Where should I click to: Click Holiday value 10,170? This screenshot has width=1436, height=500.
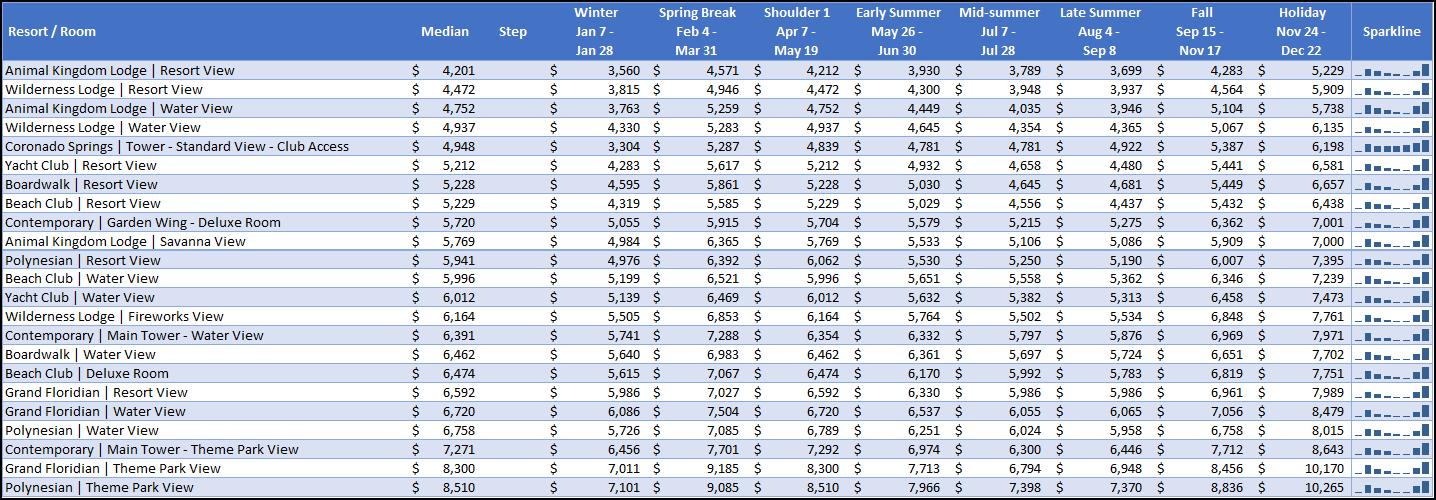coord(1323,468)
